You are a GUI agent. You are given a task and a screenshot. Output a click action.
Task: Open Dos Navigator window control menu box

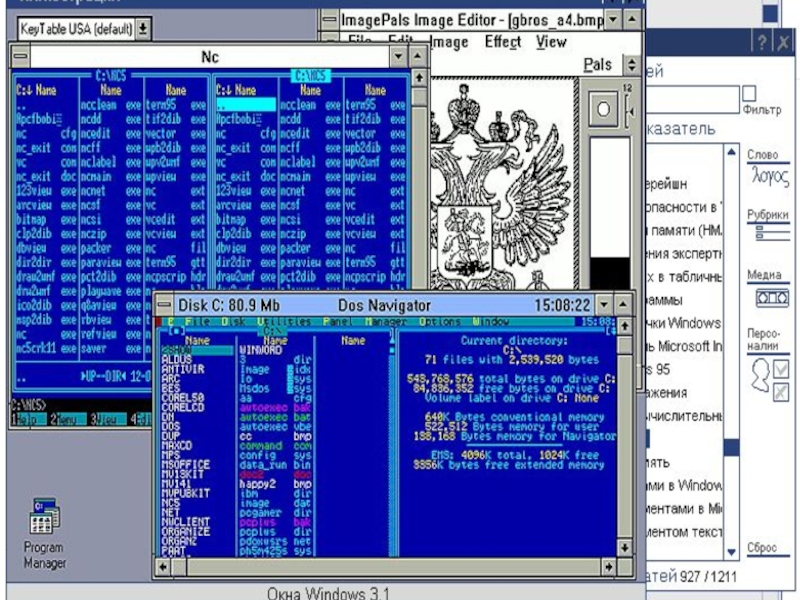165,305
